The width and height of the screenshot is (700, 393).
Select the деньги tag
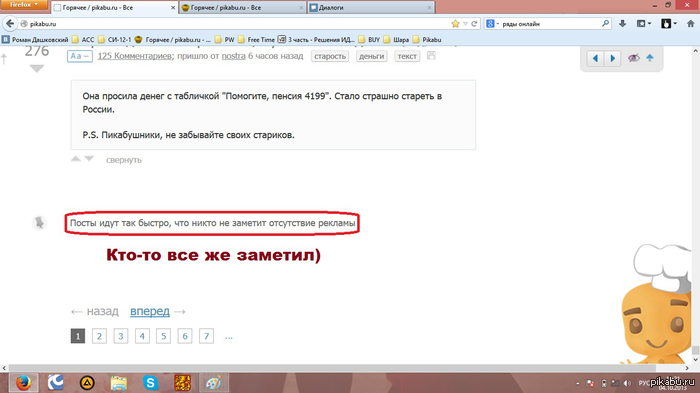(x=371, y=56)
